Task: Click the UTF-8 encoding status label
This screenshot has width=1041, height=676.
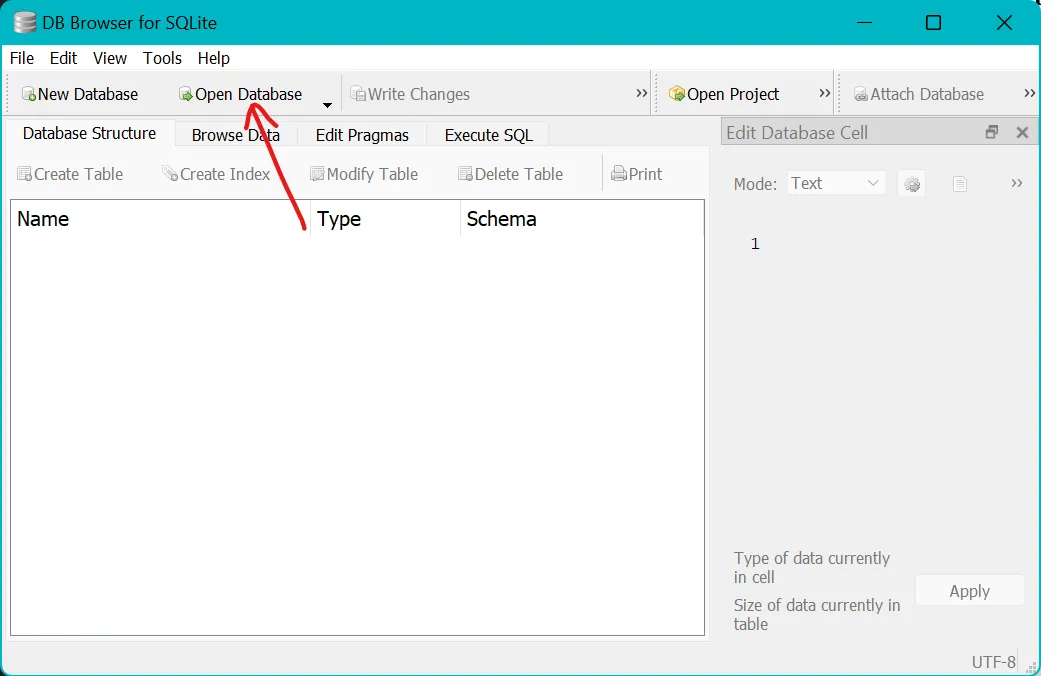Action: point(993,662)
